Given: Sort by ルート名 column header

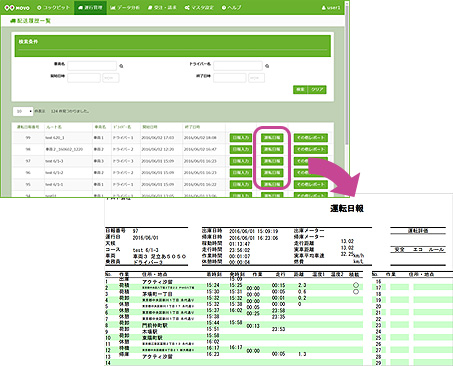Looking at the screenshot, I should 54,127.
